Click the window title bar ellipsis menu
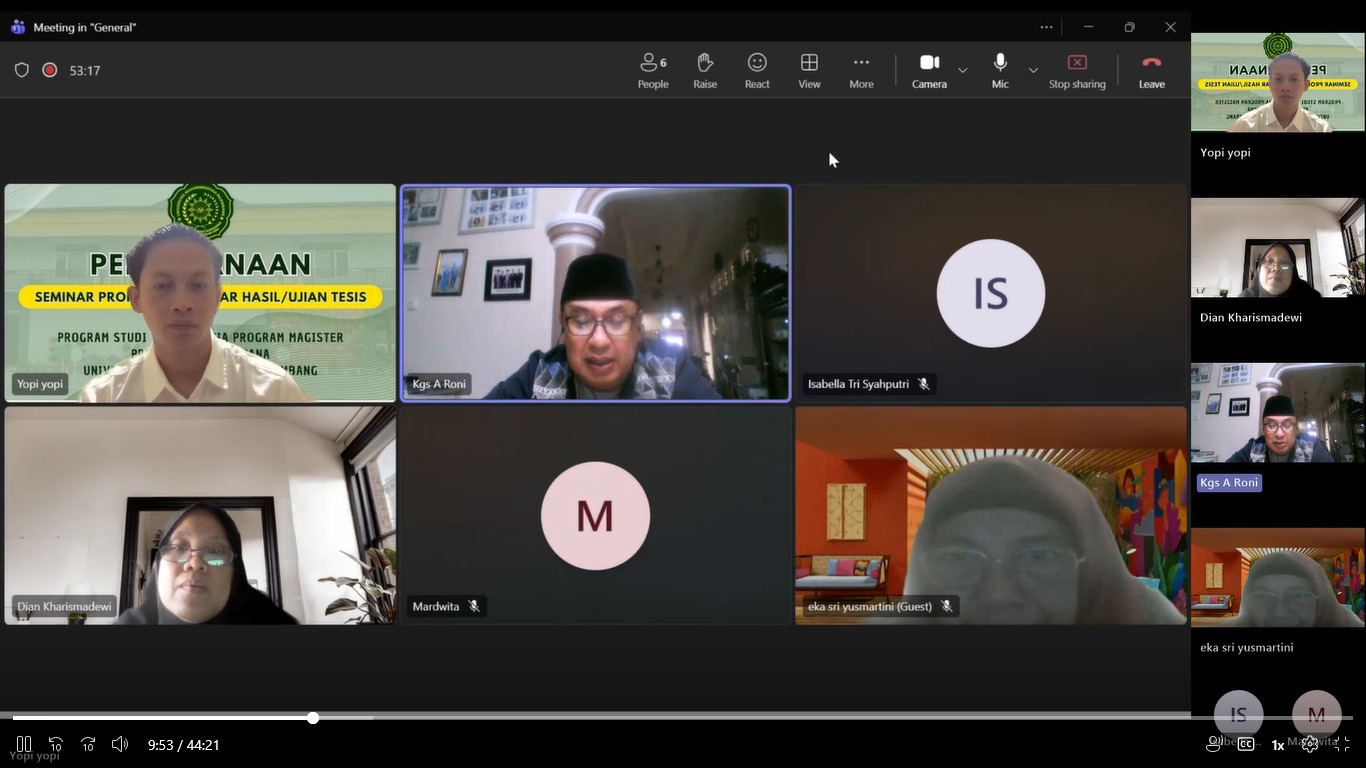Image resolution: width=1366 pixels, height=768 pixels. pyautogui.click(x=1046, y=27)
